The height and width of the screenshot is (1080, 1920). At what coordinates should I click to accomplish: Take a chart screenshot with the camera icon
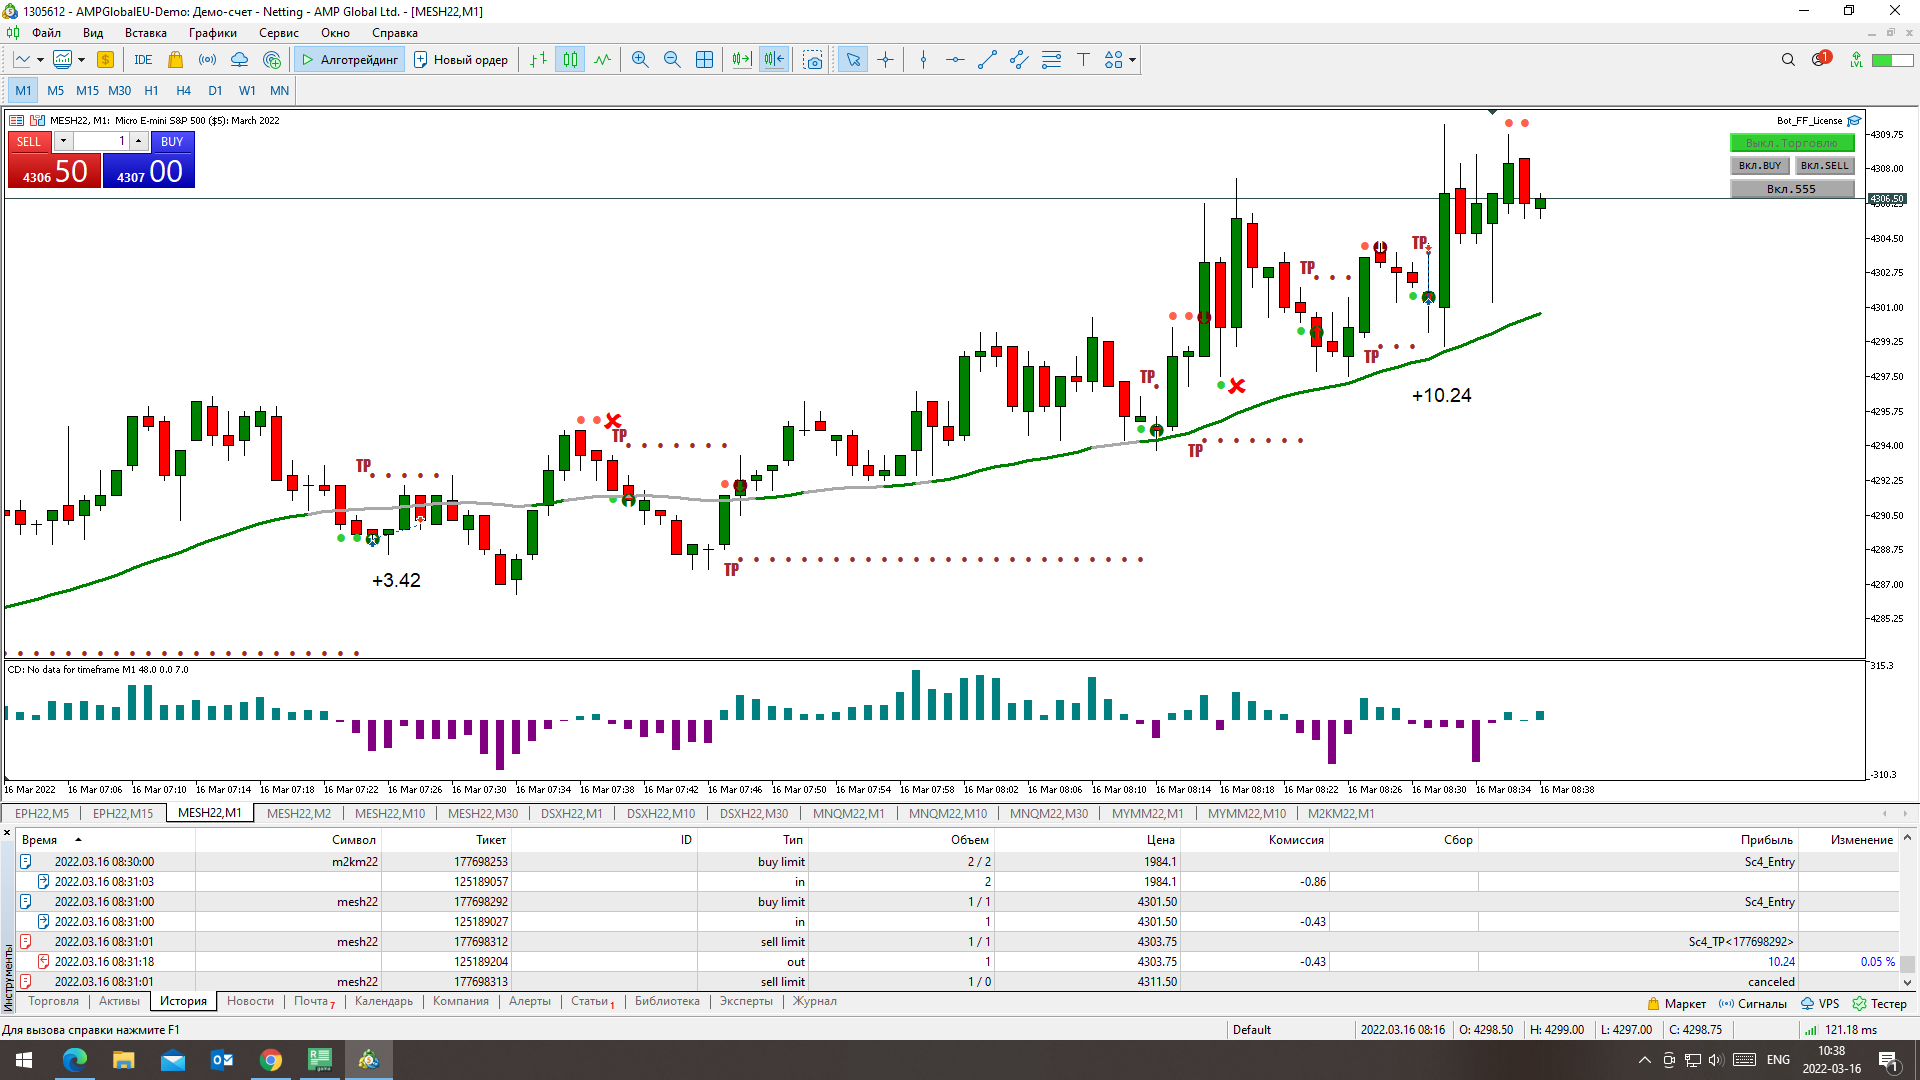(x=813, y=60)
